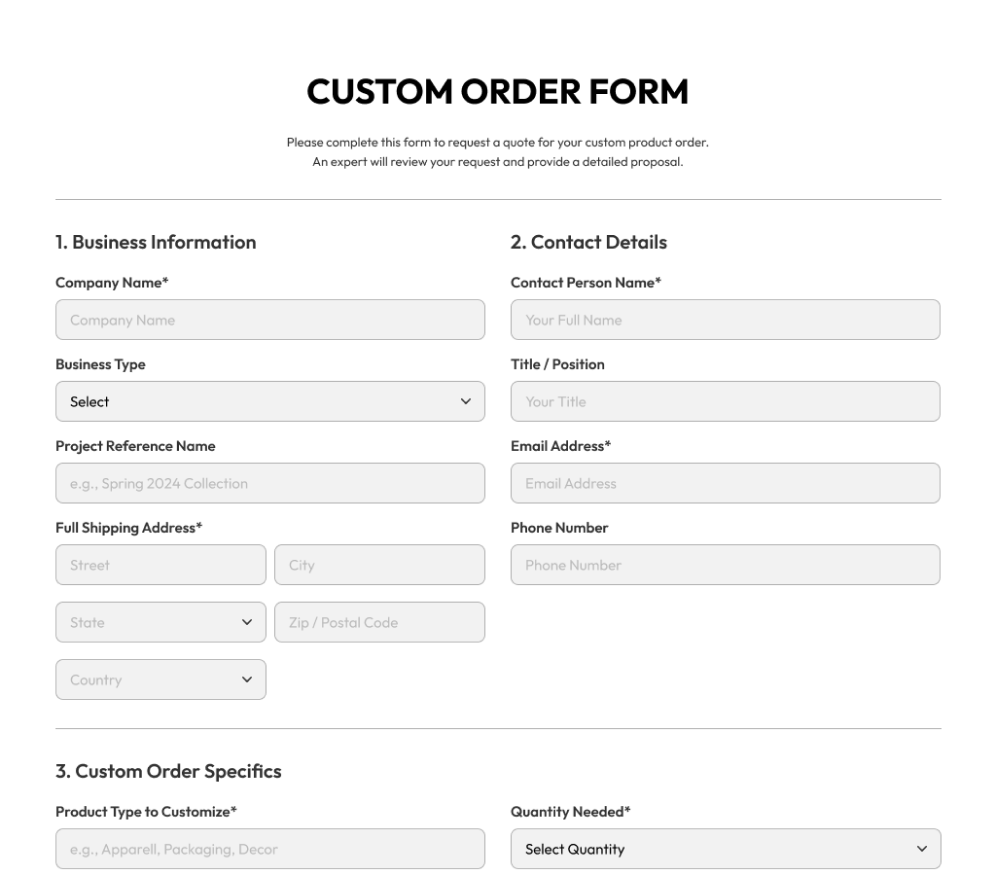Click the Zip / Postal Code field
The width and height of the screenshot is (996, 876).
click(x=379, y=622)
